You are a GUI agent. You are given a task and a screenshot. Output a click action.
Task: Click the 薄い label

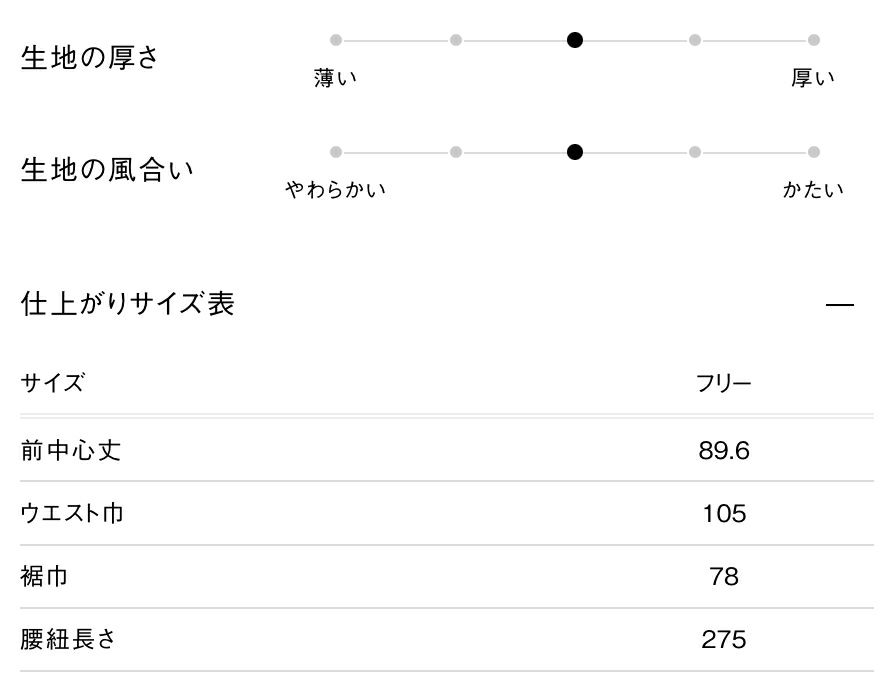(x=336, y=78)
